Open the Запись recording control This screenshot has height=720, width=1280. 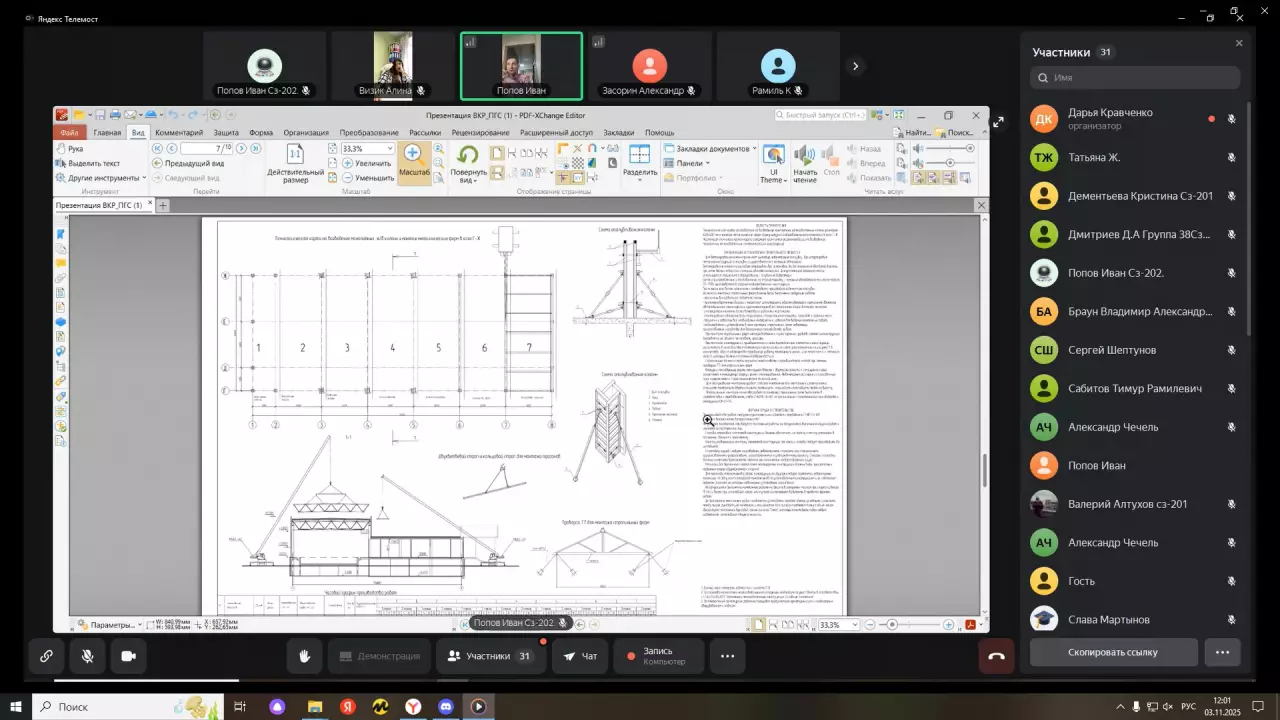coord(658,656)
